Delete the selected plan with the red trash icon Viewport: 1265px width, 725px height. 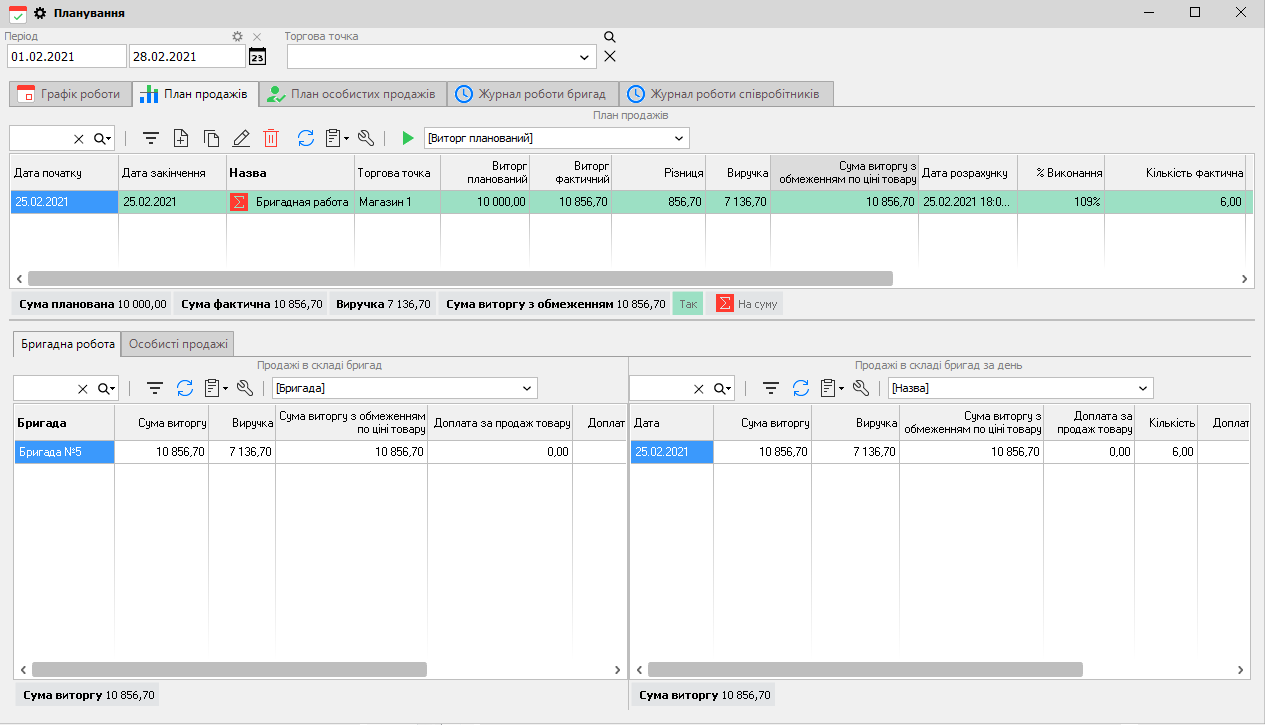pos(271,138)
